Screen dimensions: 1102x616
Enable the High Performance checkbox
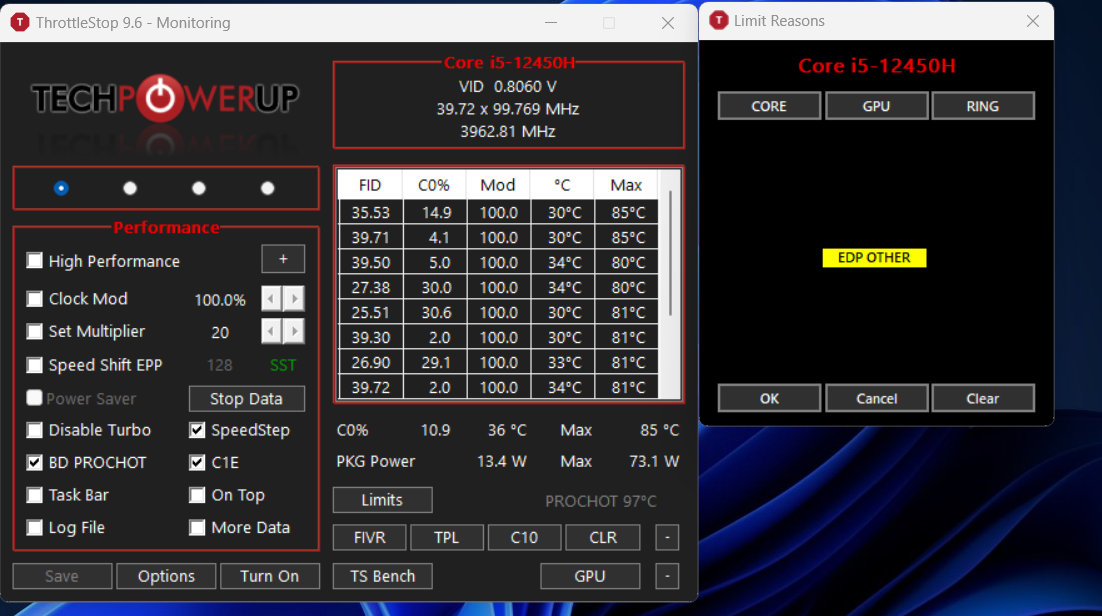(x=34, y=261)
